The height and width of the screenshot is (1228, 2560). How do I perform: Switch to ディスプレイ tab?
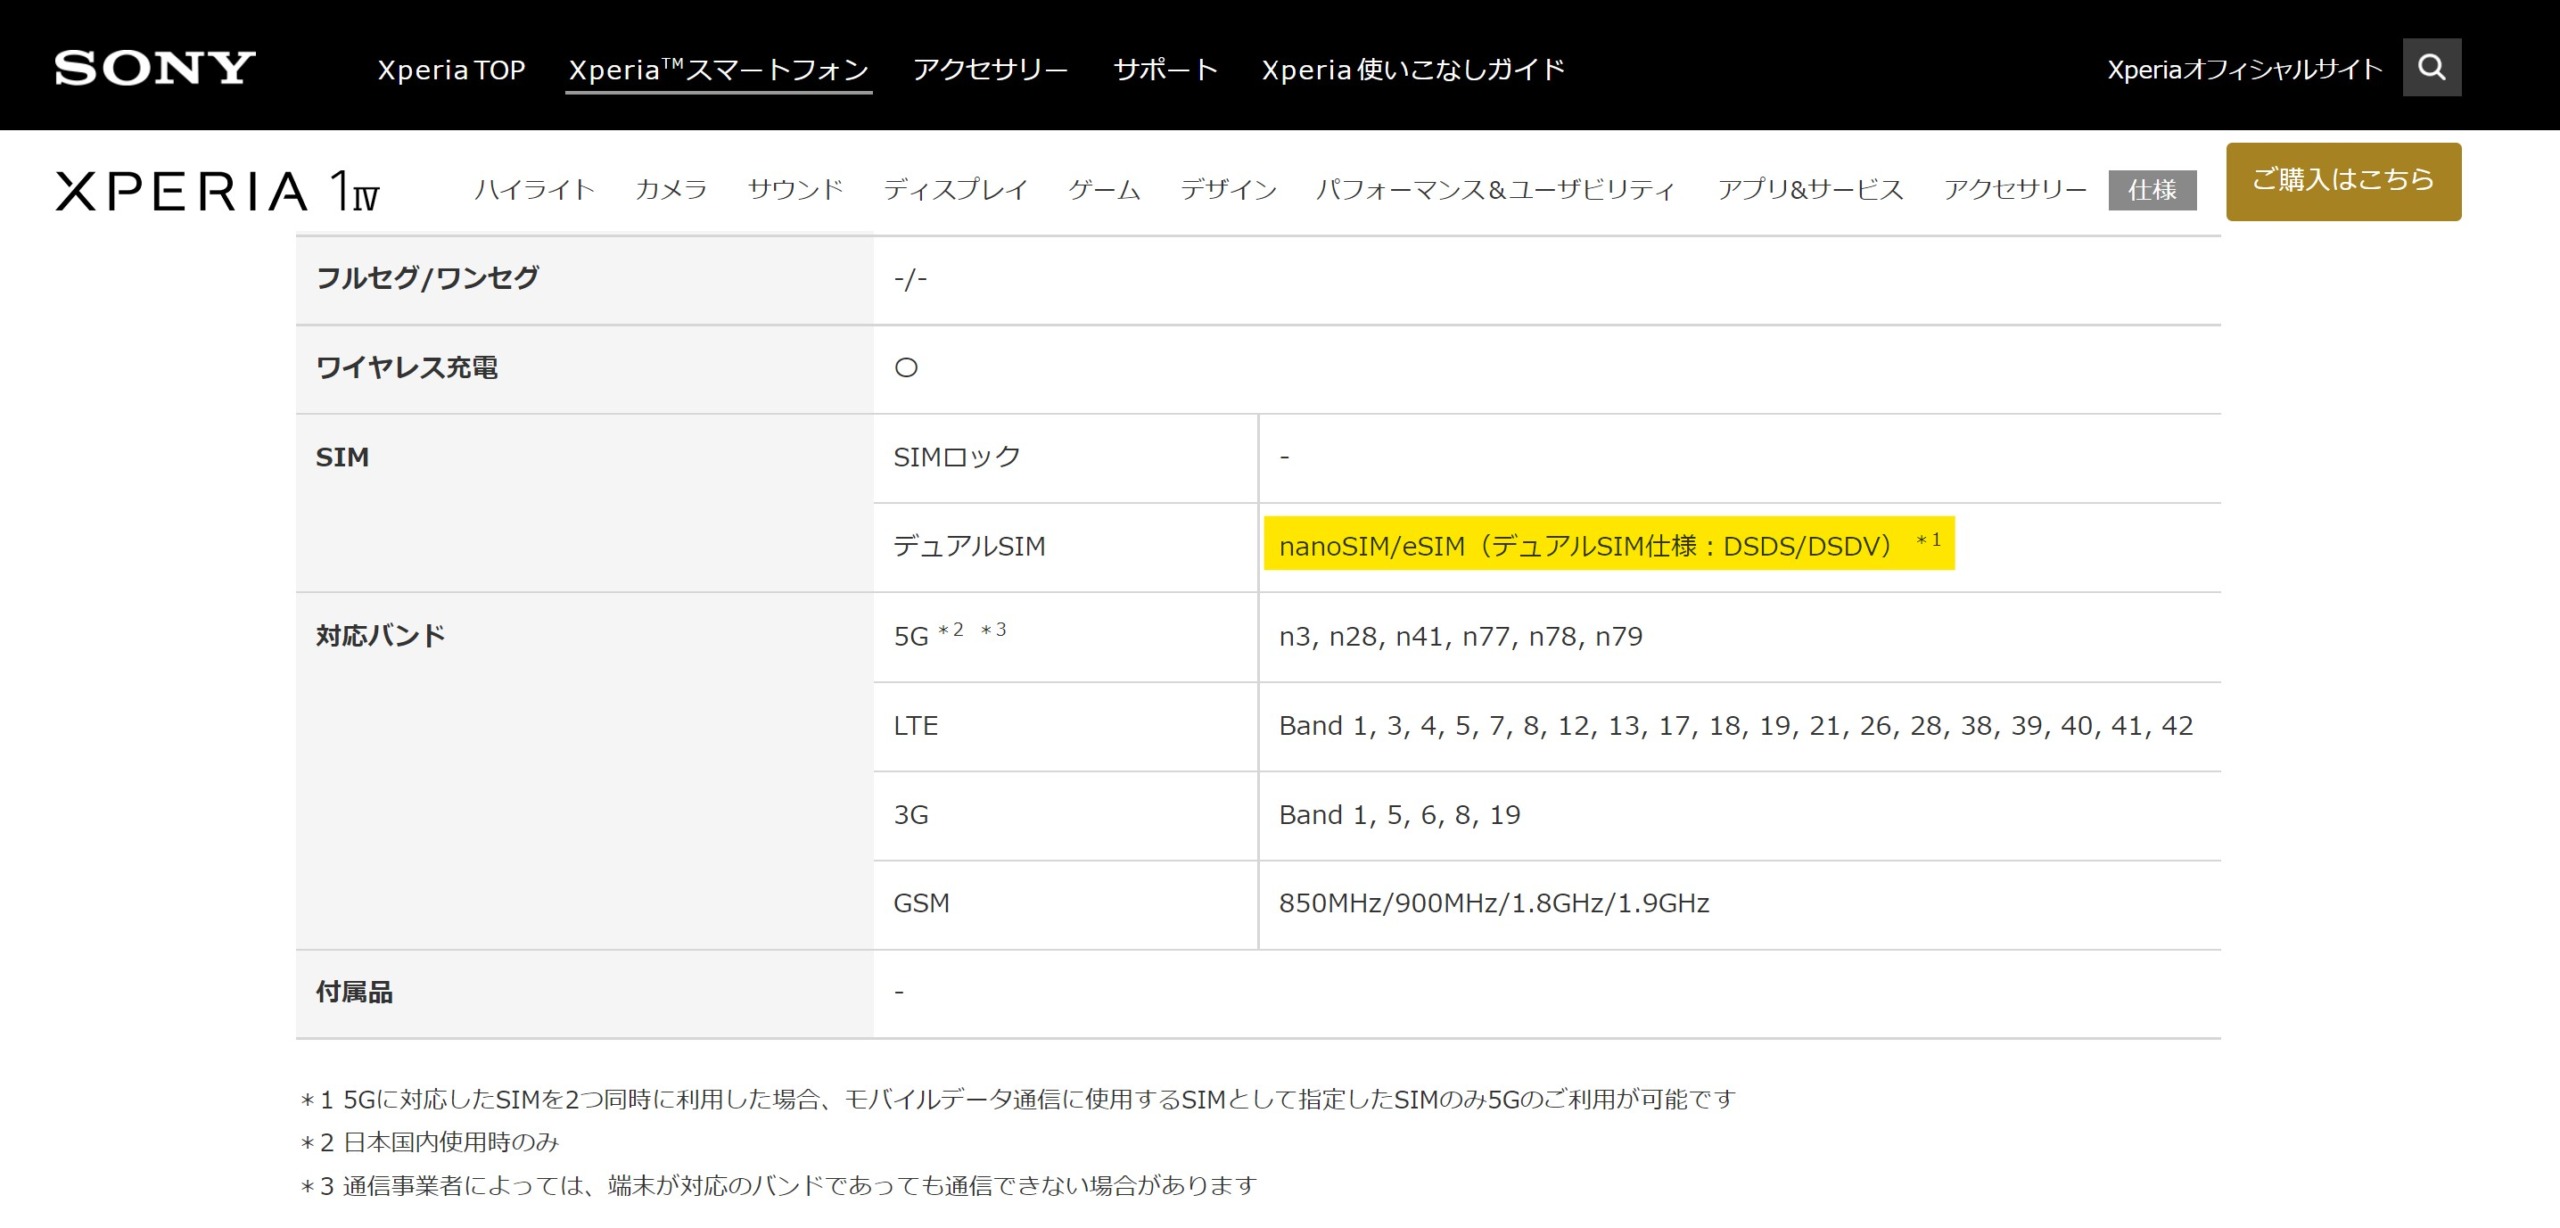(x=955, y=190)
